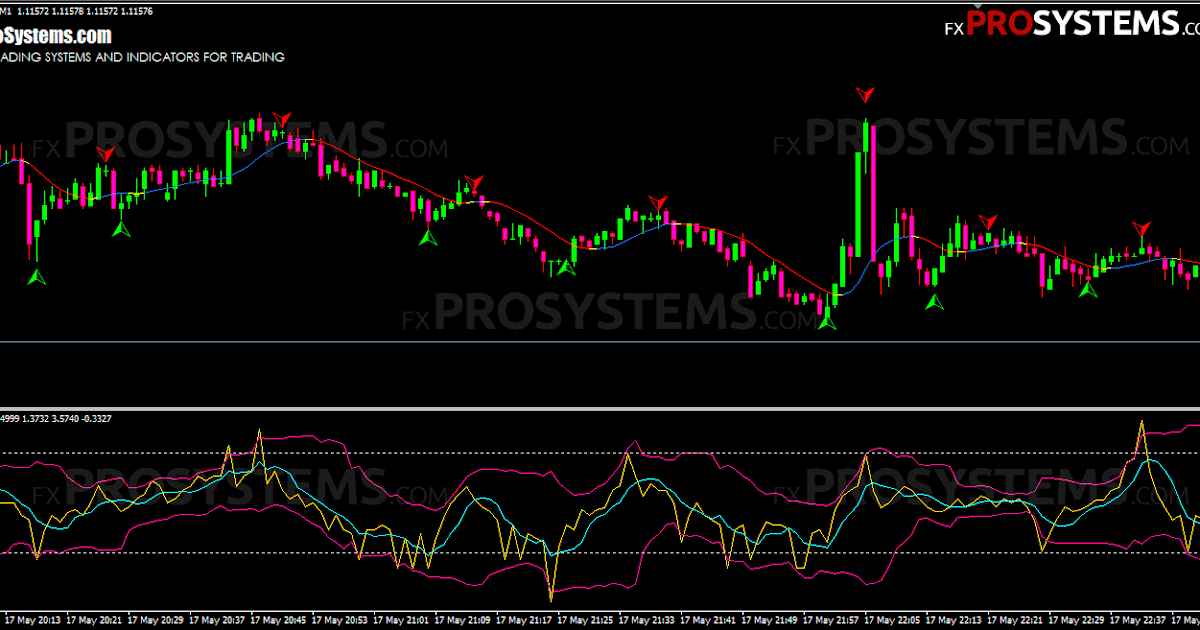1200x630 pixels.
Task: Click time label 17 May 20:13
Action: pyautogui.click(x=34, y=620)
